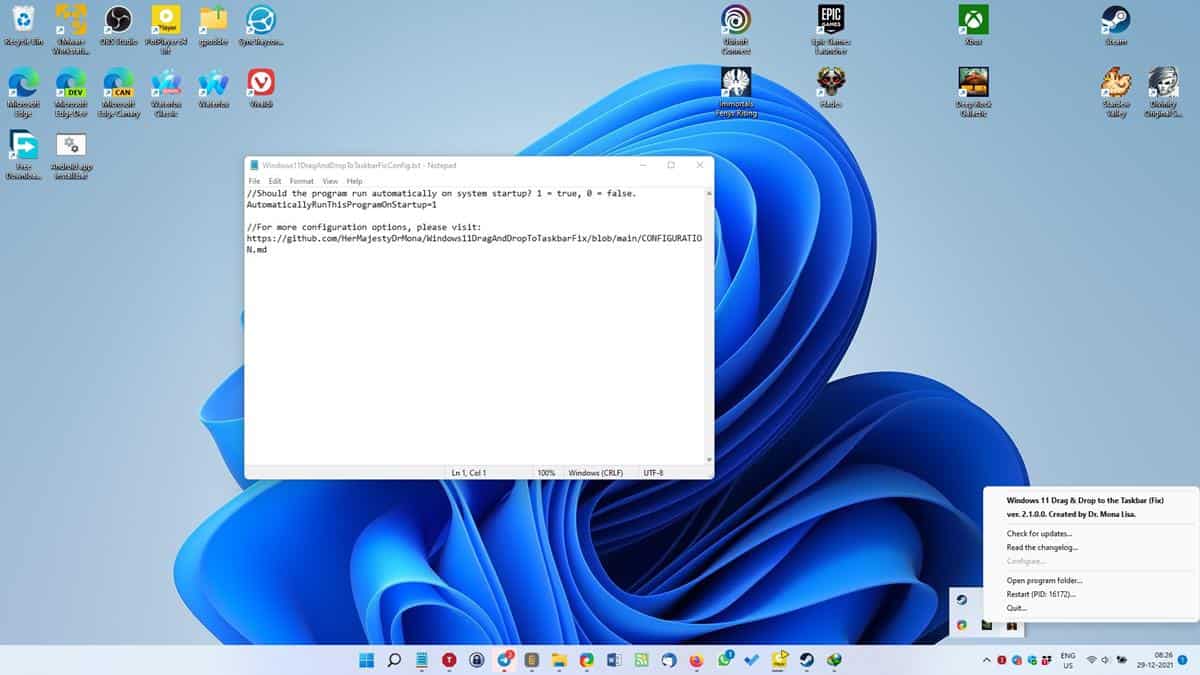Launch Hades from its desktop icon
This screenshot has width=1200, height=675.
(x=830, y=85)
